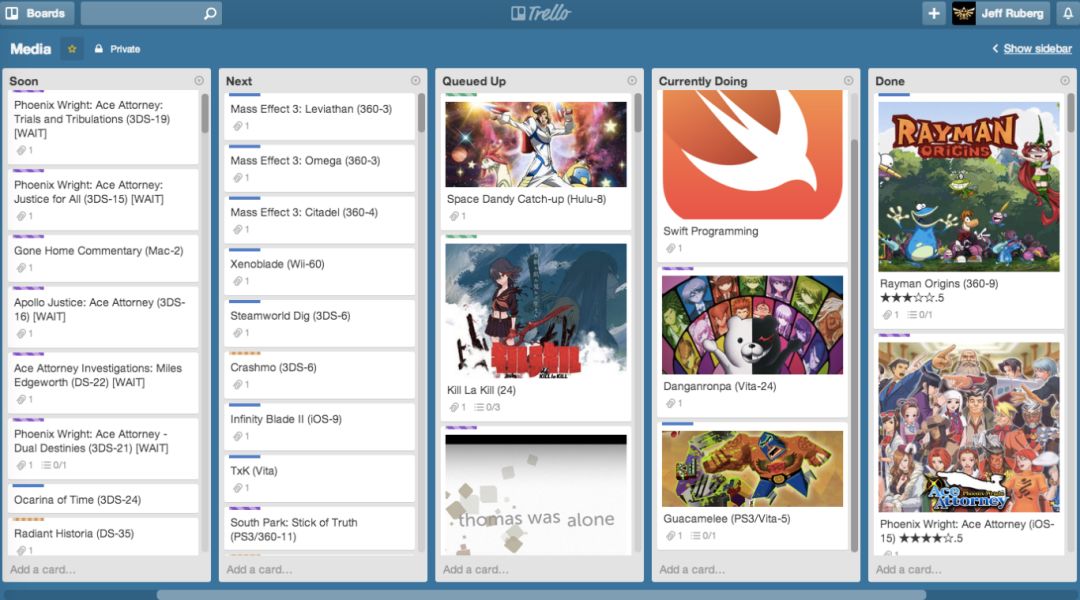The width and height of the screenshot is (1080, 600).
Task: Star the Media board
Action: pos(71,48)
